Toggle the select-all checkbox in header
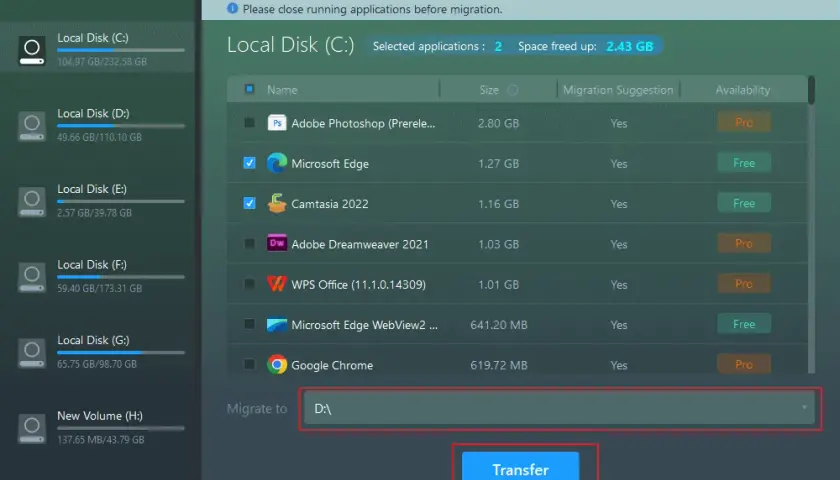Screen dimensions: 840x480 (249, 89)
